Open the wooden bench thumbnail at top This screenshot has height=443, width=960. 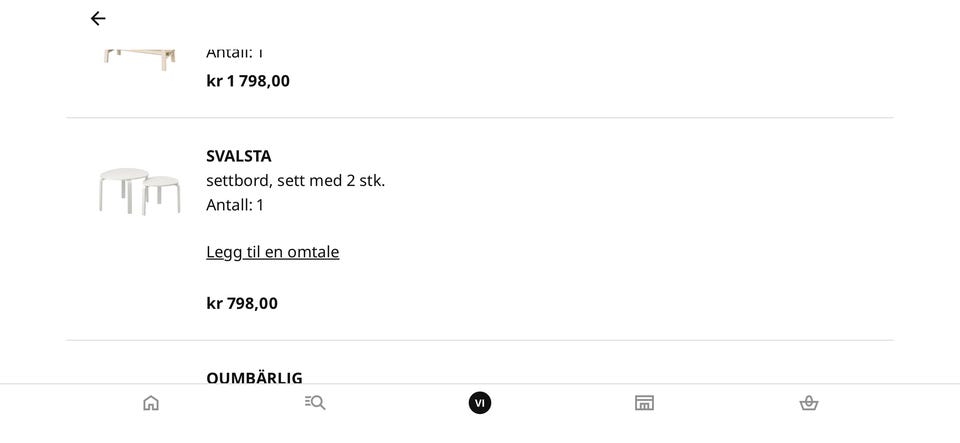coord(140,59)
